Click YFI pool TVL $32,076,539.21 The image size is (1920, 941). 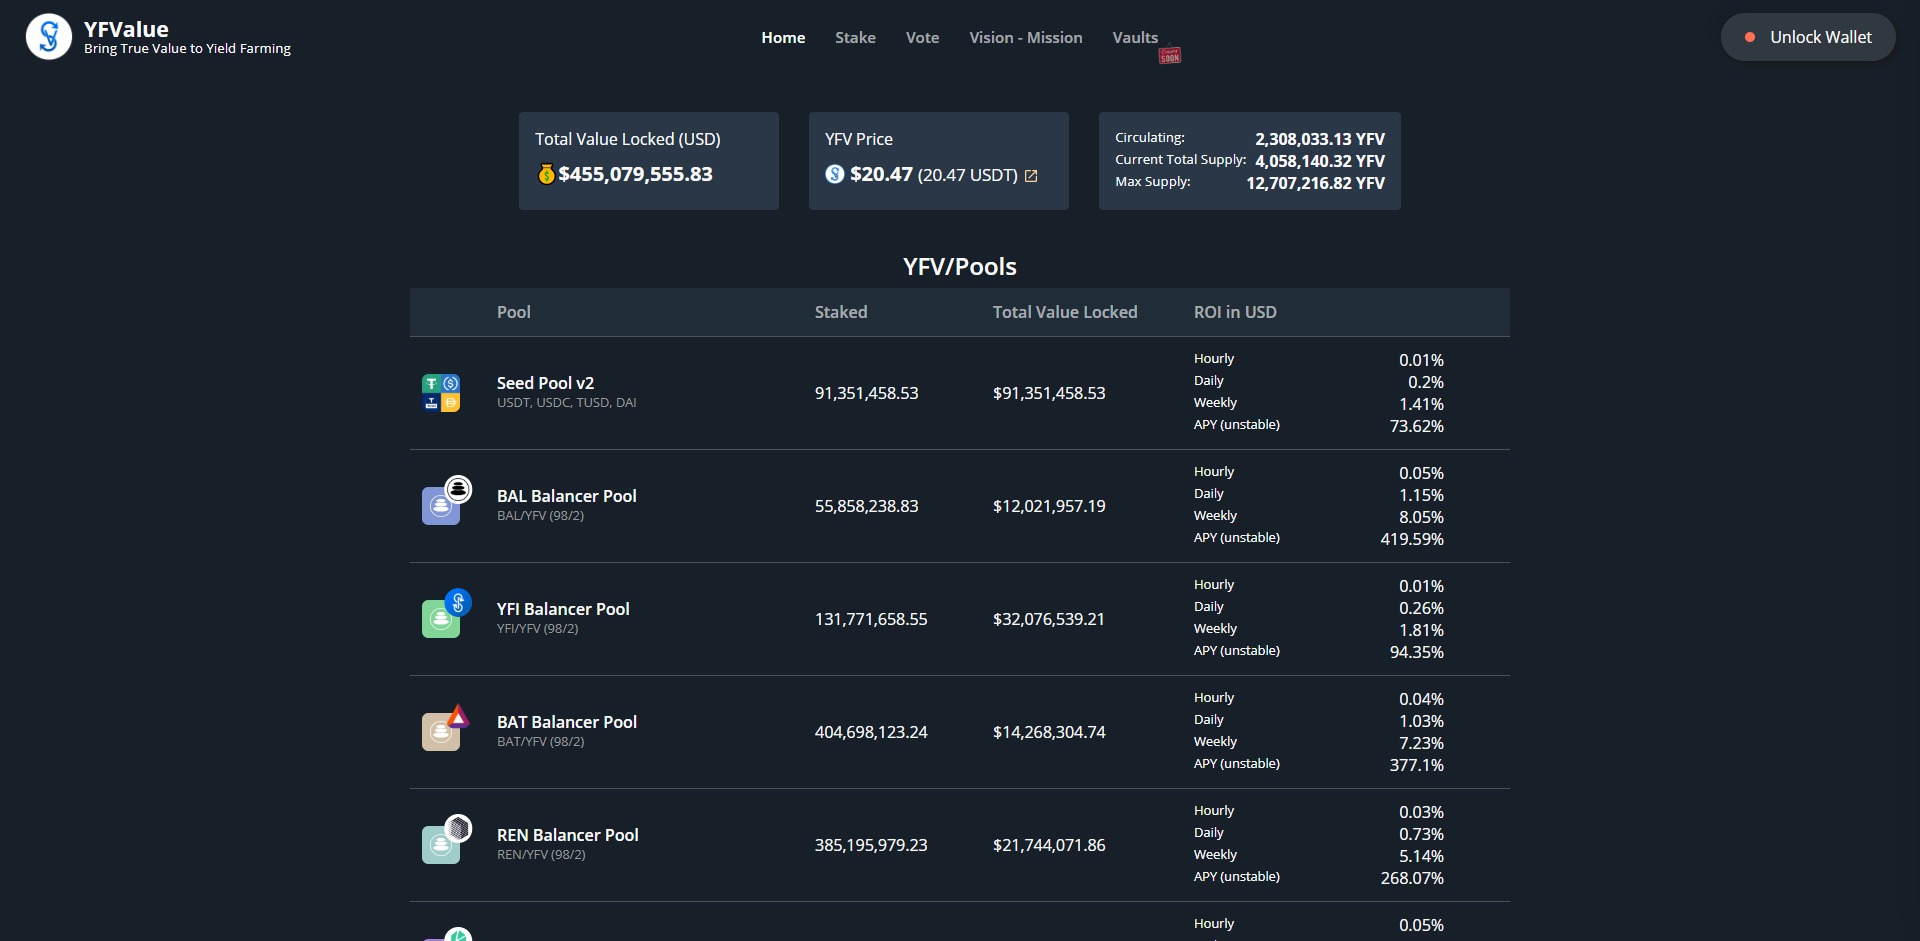1049,619
